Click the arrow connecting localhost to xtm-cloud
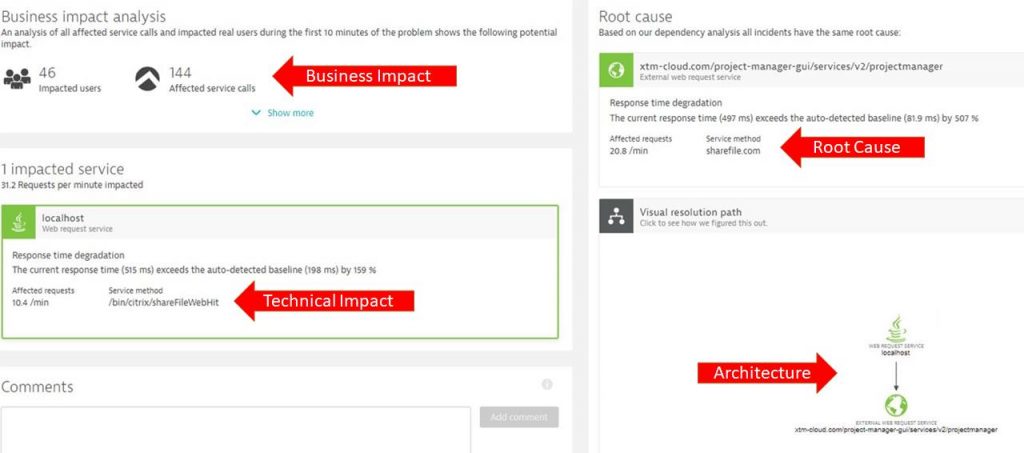 point(896,375)
